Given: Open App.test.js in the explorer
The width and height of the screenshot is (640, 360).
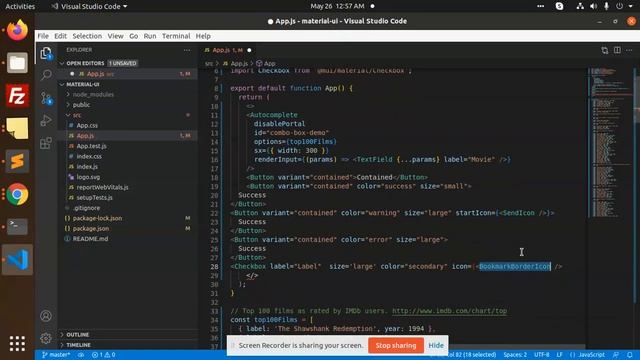Looking at the screenshot, I should point(91,146).
